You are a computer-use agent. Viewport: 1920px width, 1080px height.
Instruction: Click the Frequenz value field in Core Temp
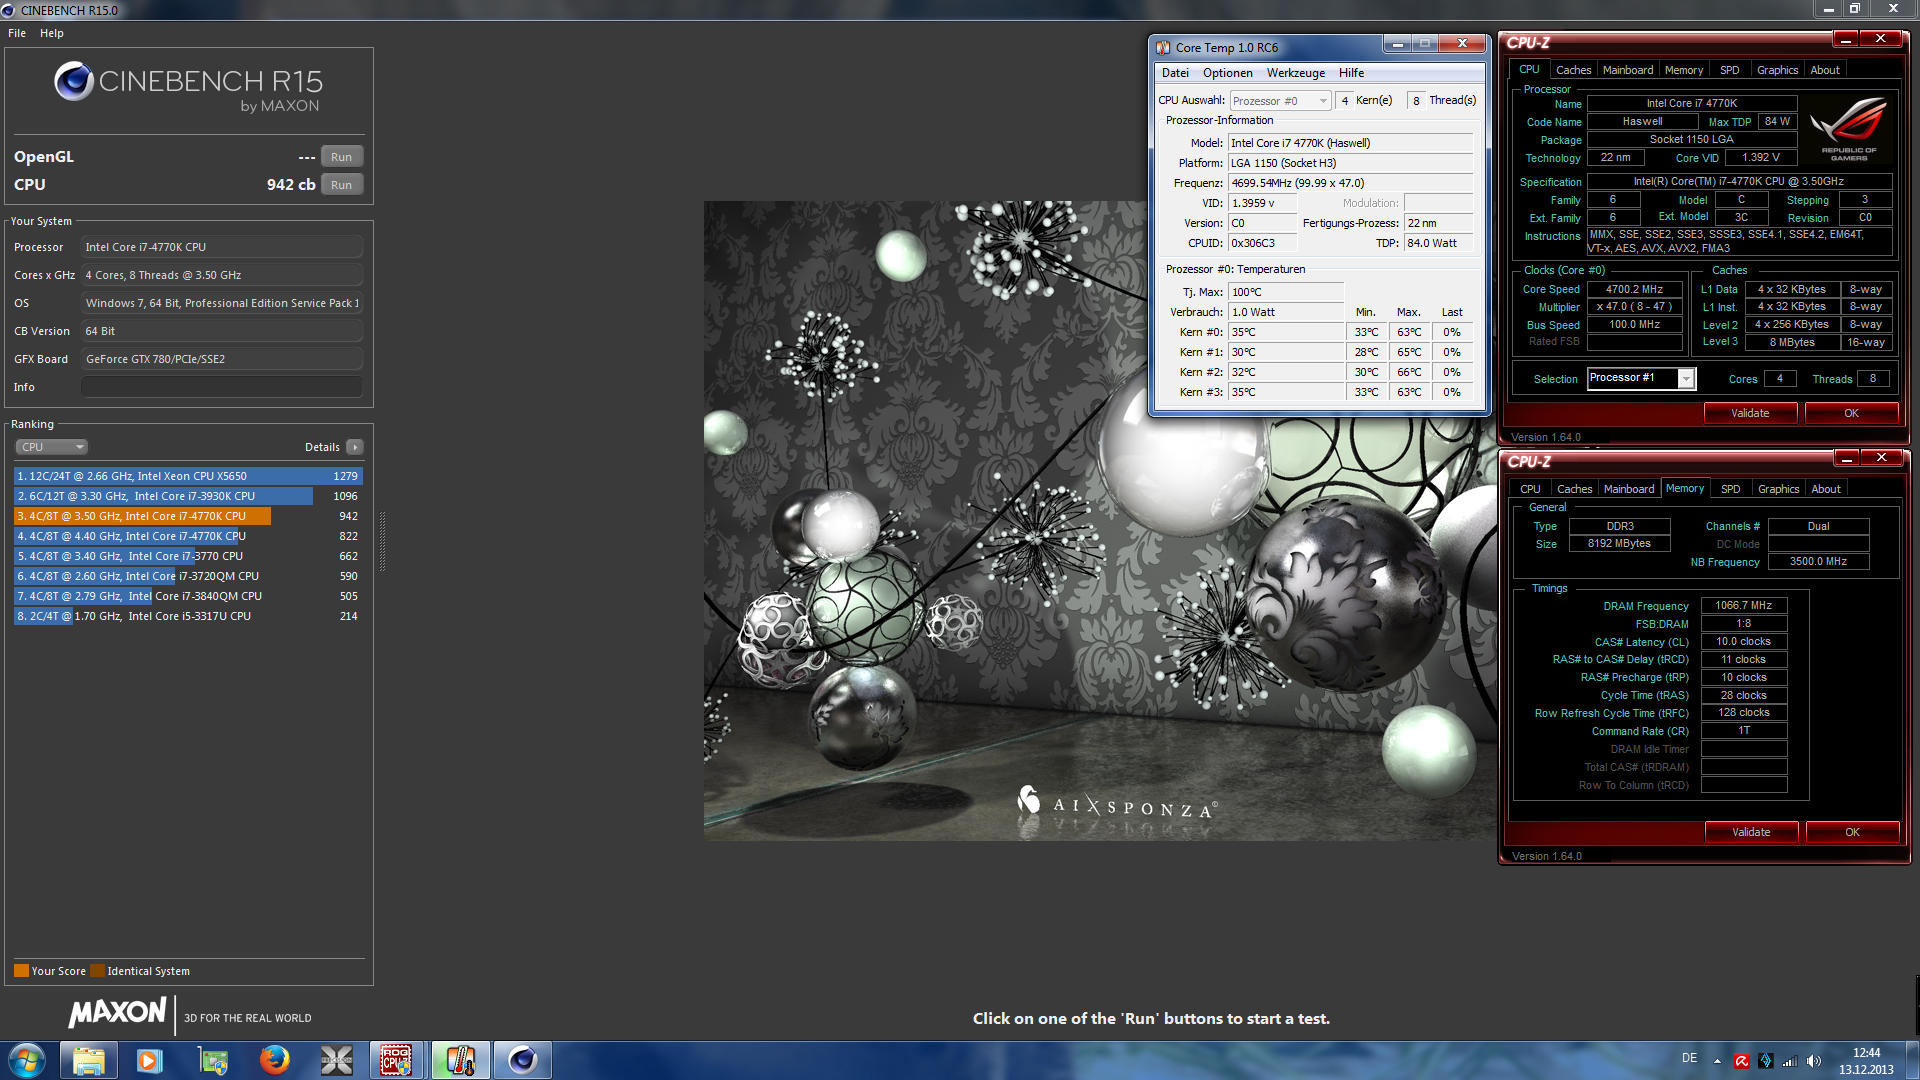pyautogui.click(x=1350, y=183)
